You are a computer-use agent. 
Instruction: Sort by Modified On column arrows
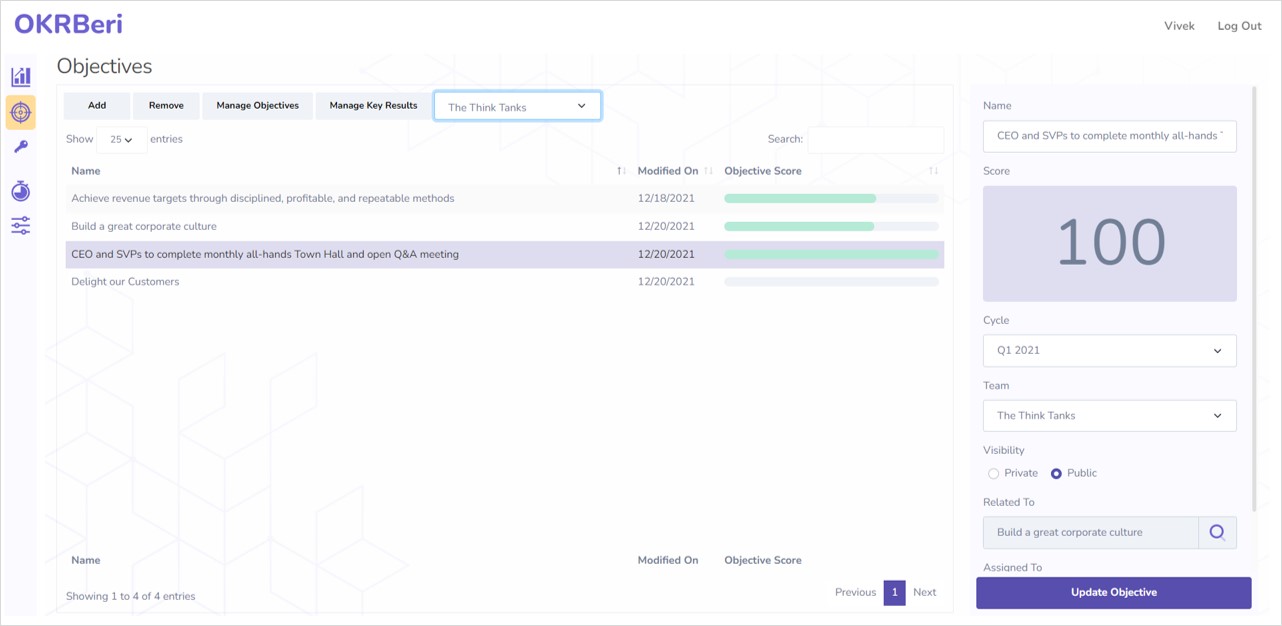coord(709,171)
